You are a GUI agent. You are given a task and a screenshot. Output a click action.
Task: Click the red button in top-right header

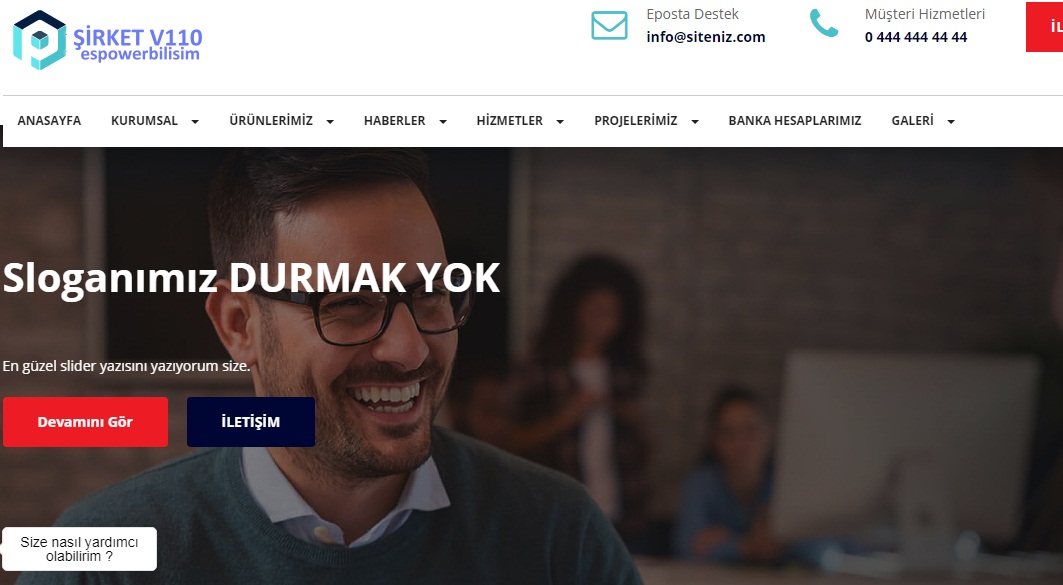coord(1044,27)
